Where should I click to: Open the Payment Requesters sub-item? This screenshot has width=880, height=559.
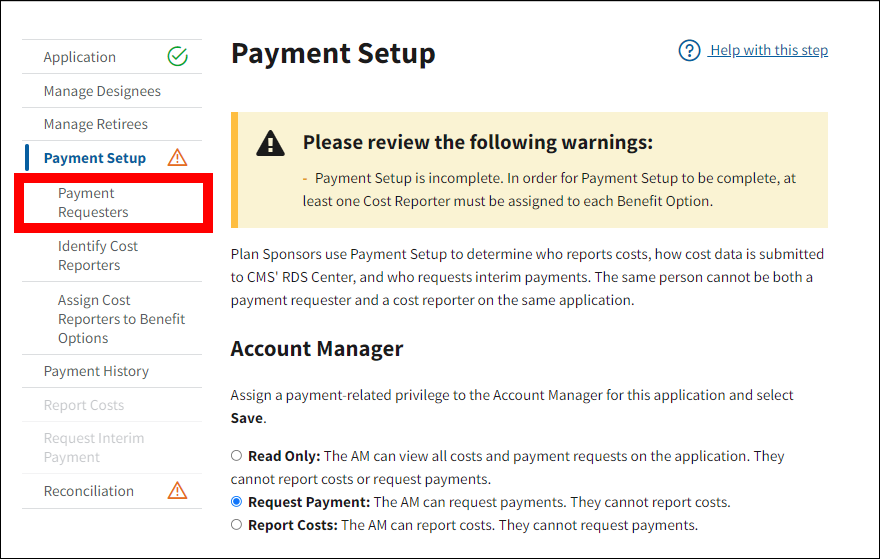point(93,203)
